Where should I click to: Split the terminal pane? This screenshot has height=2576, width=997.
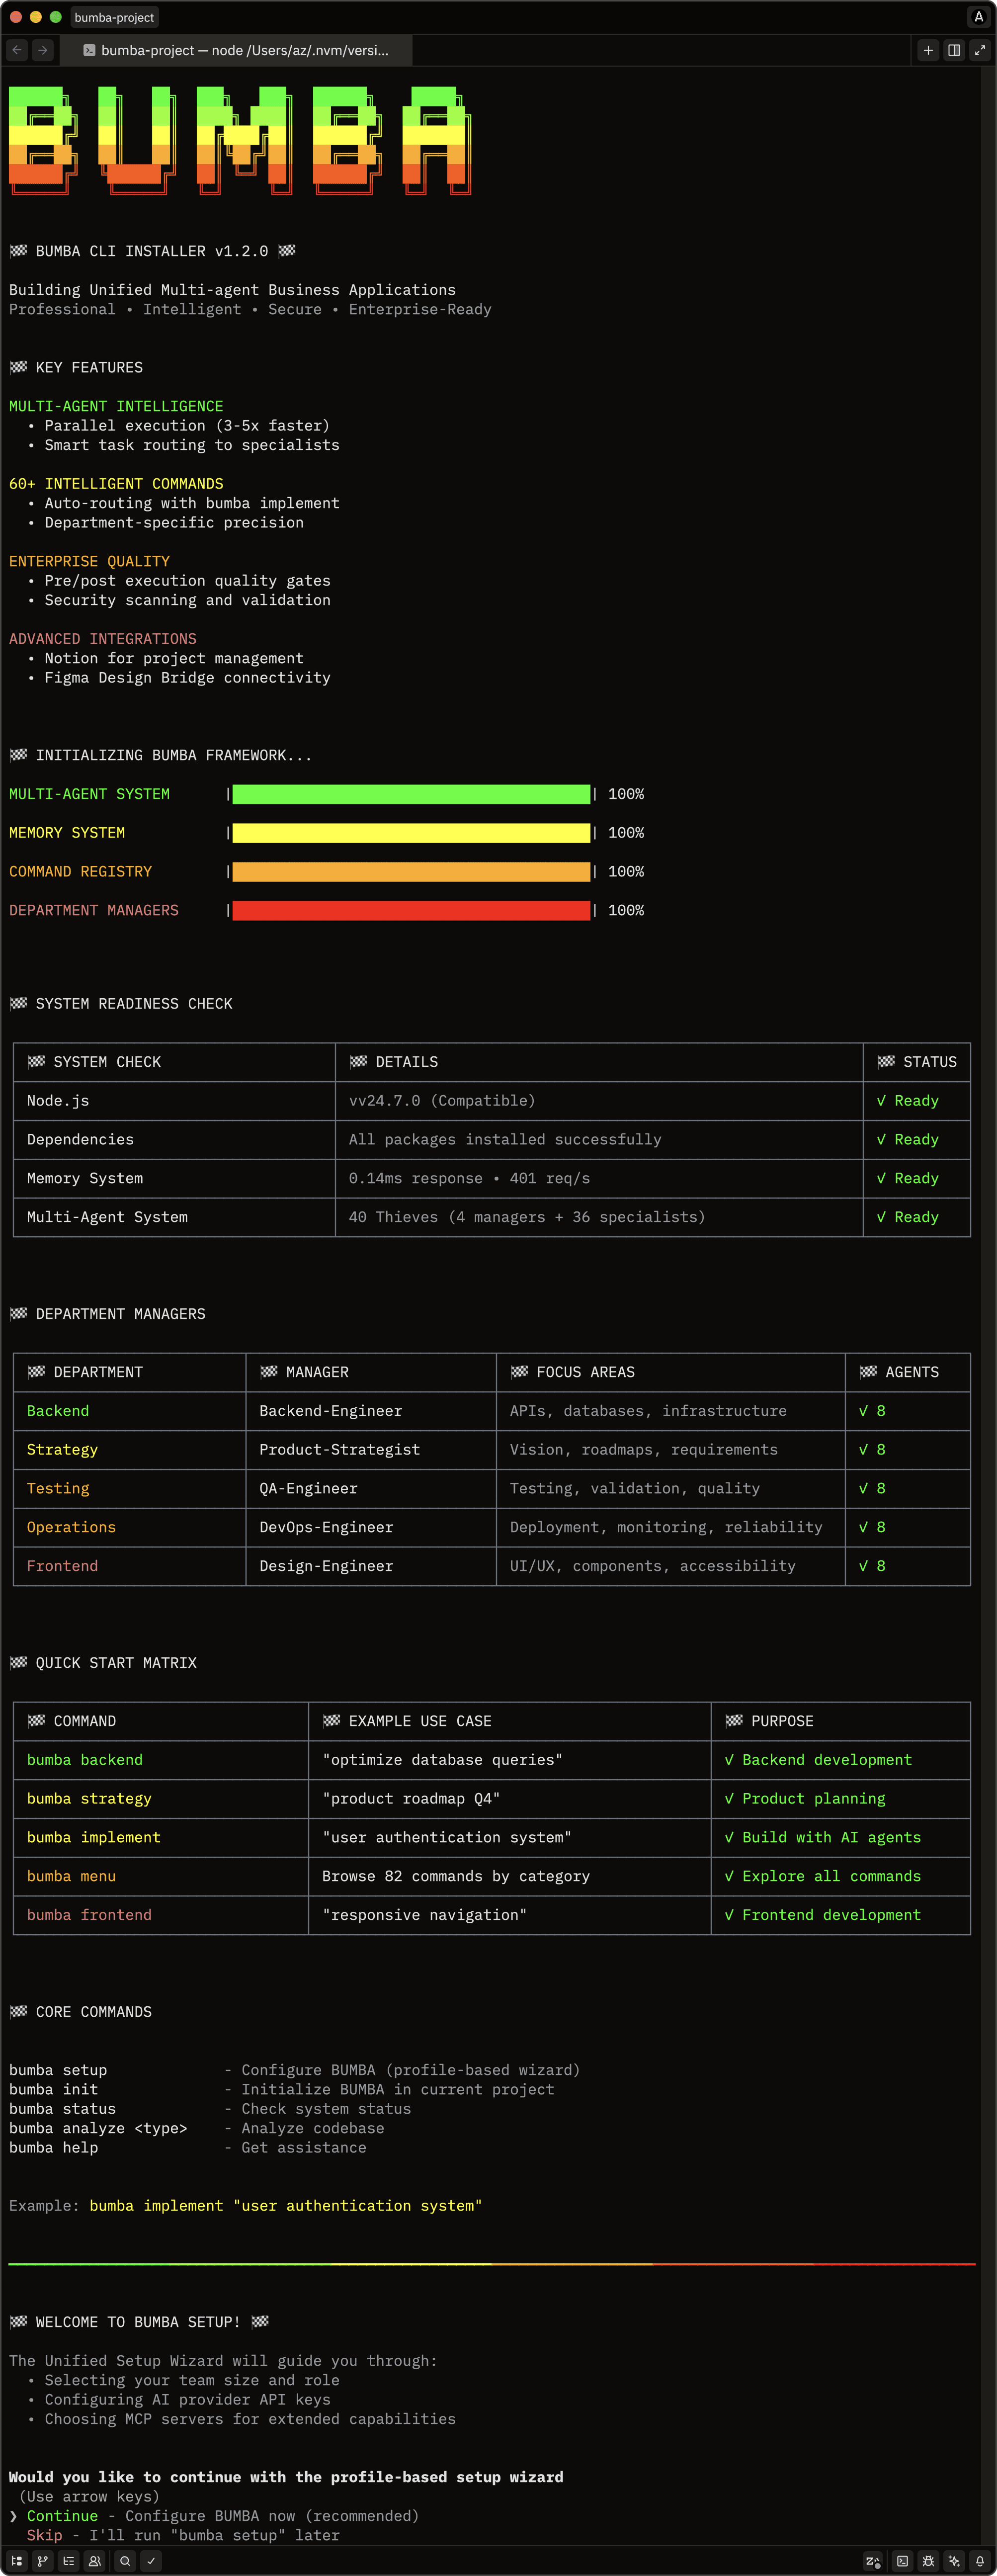pyautogui.click(x=954, y=50)
